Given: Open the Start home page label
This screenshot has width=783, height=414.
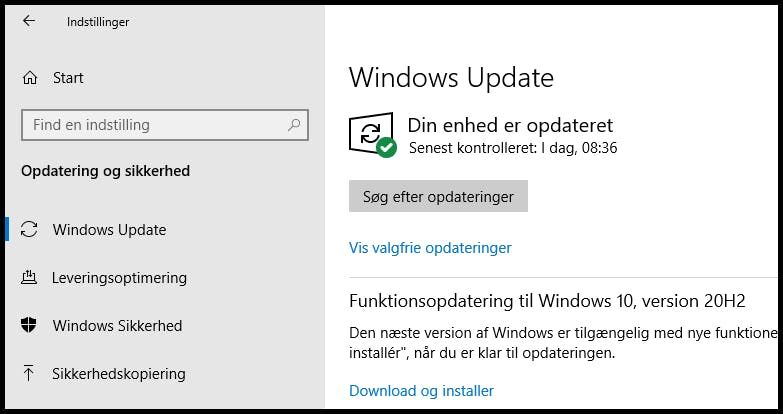Looking at the screenshot, I should [x=68, y=78].
